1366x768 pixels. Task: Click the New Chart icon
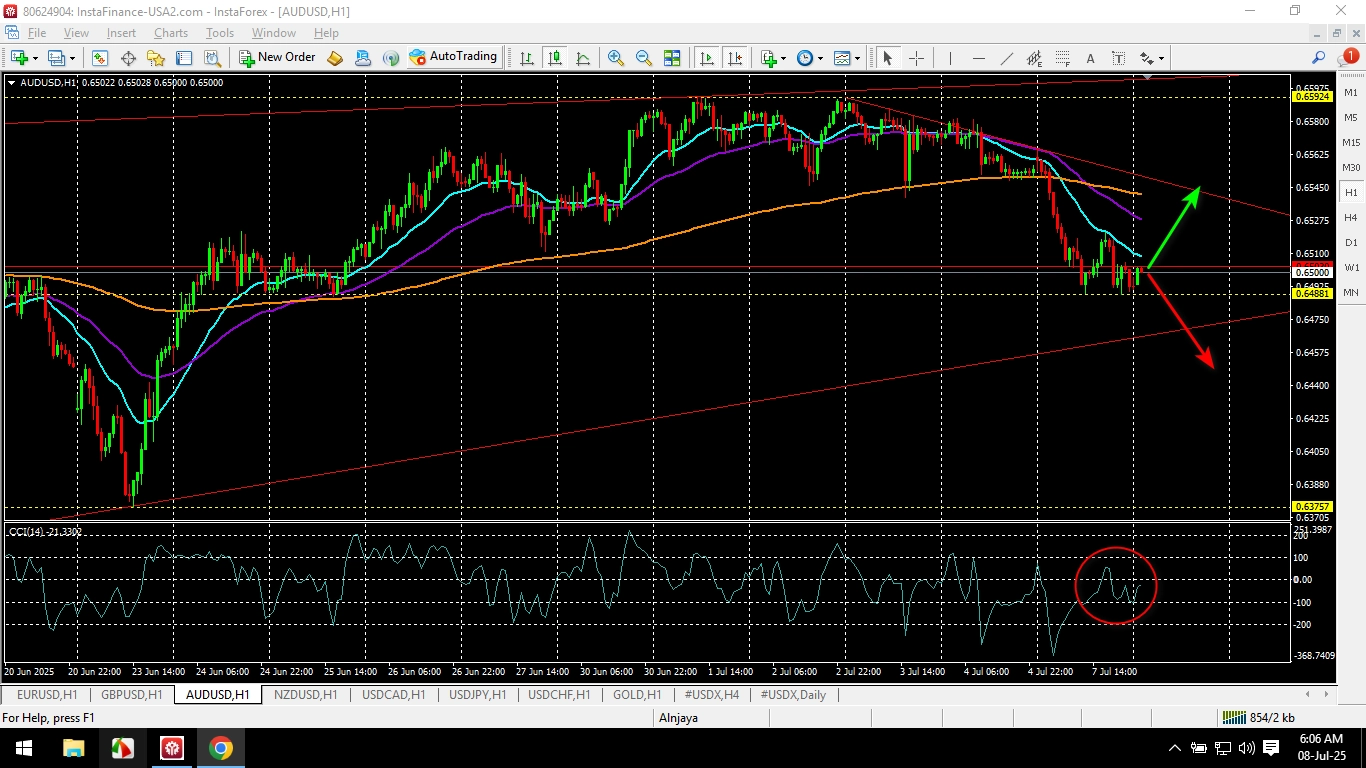pyautogui.click(x=19, y=58)
